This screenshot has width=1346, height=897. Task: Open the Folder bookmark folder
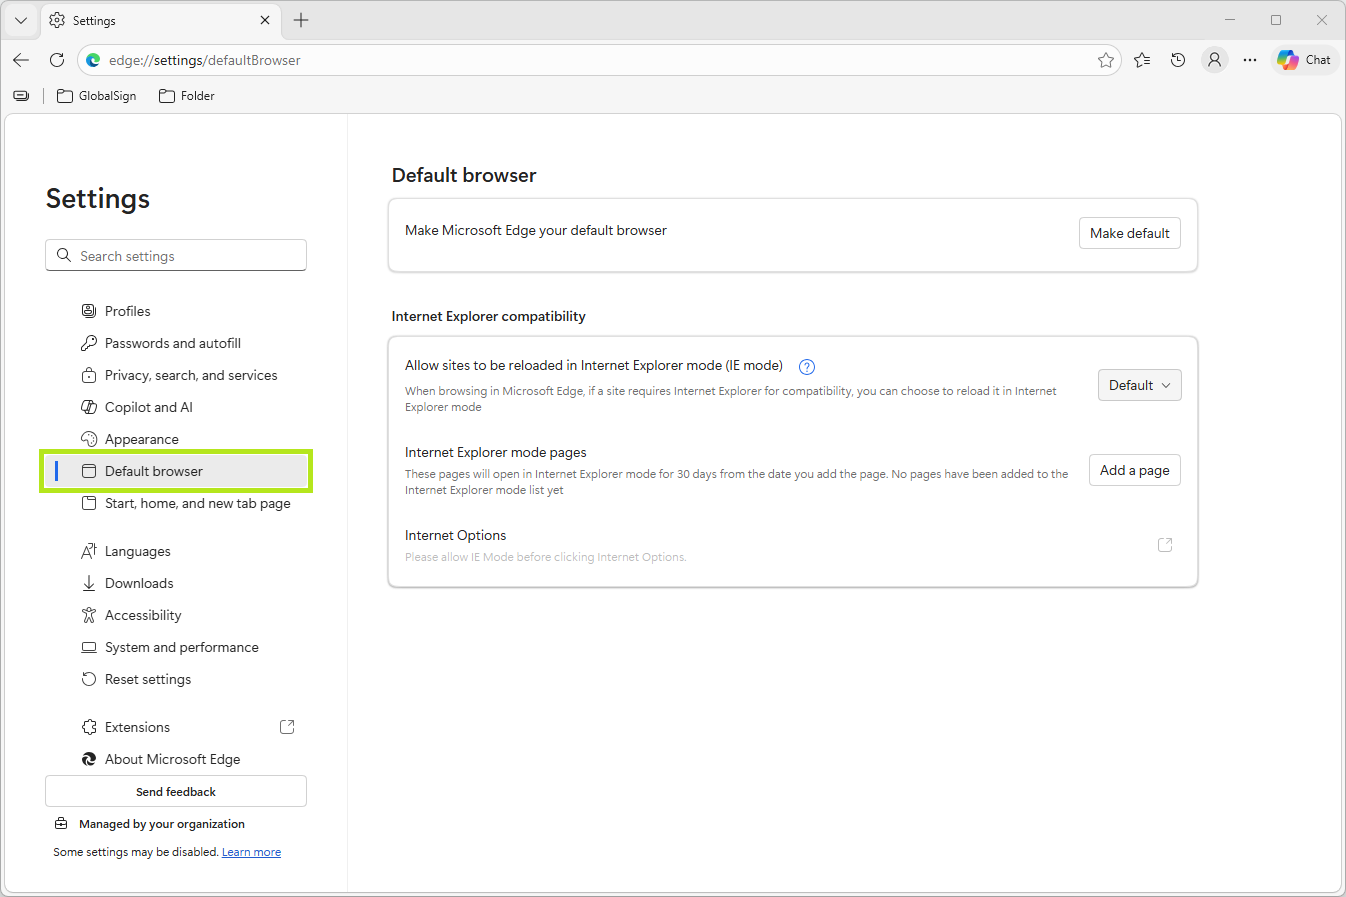click(187, 96)
